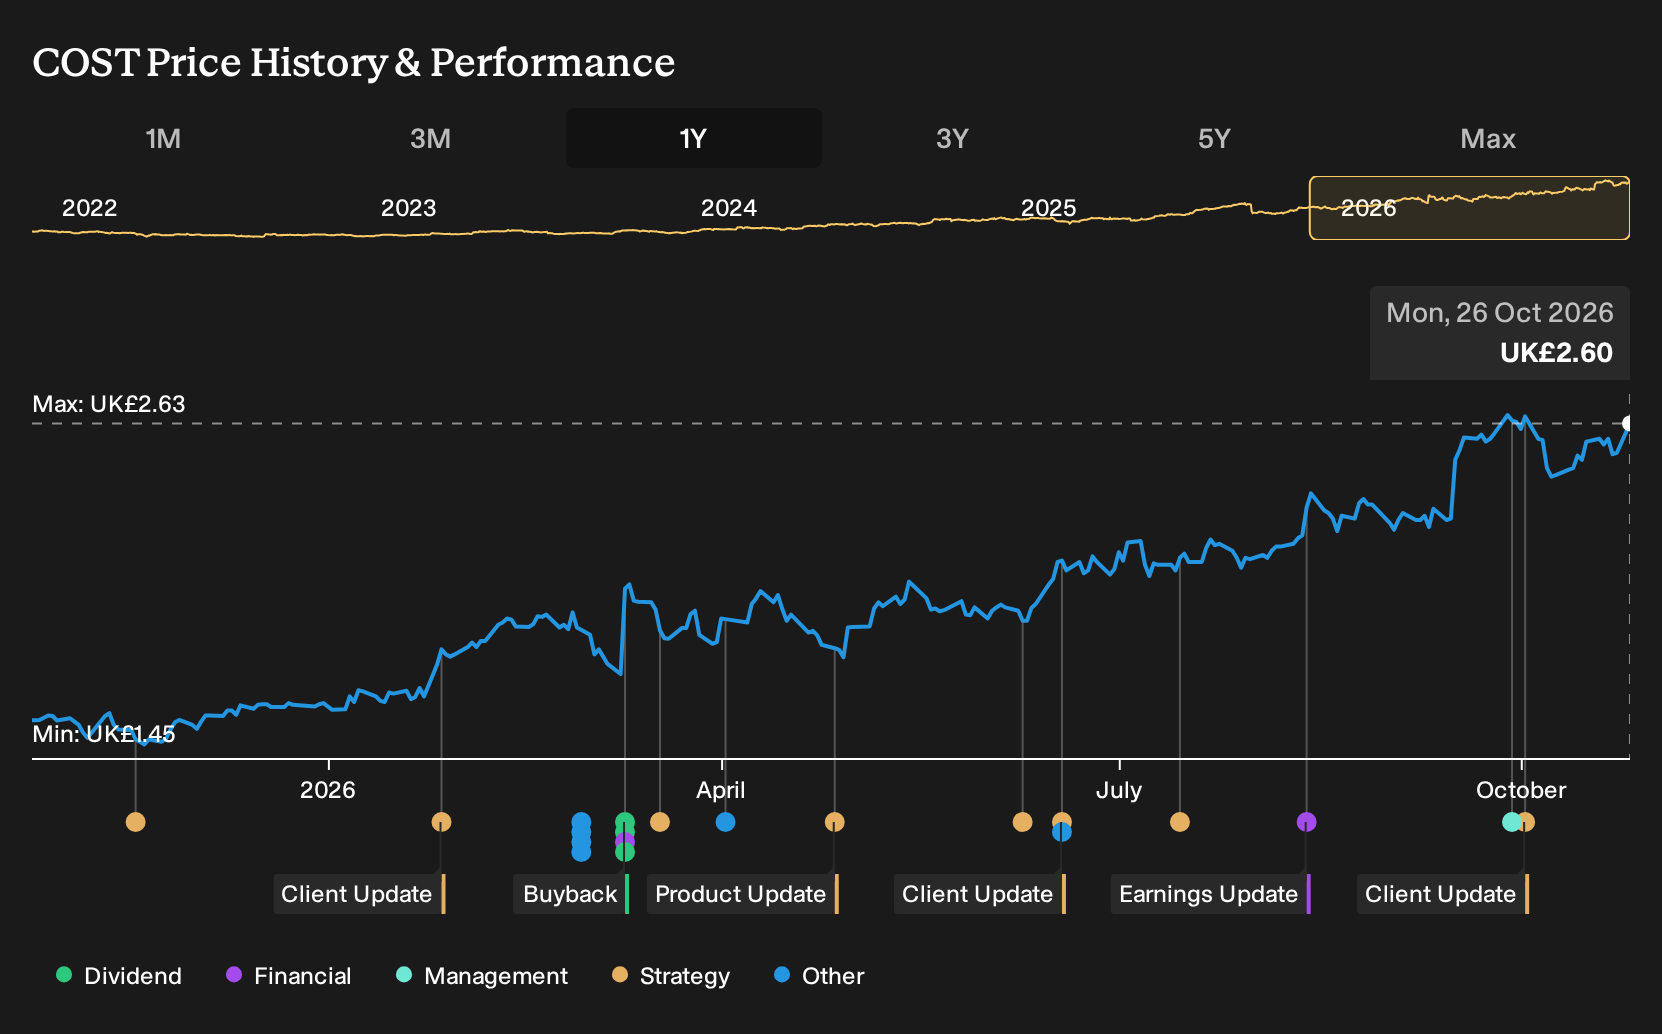The image size is (1662, 1034).
Task: Click the Buyback event label
Action: pos(571,894)
